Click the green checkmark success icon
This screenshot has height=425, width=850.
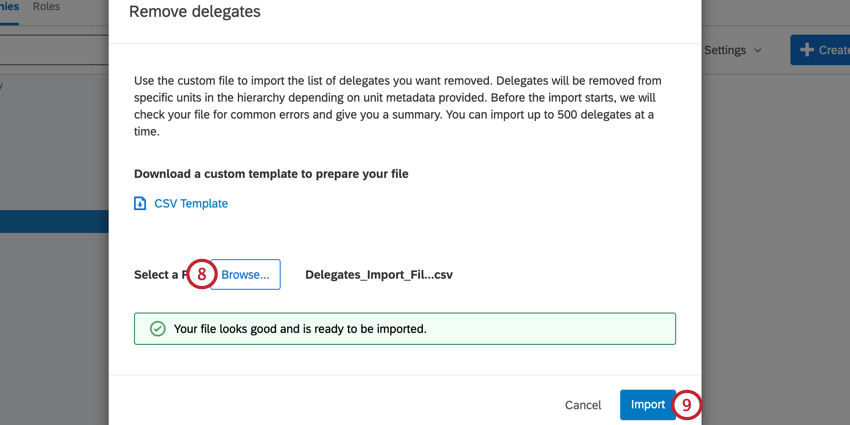(157, 329)
